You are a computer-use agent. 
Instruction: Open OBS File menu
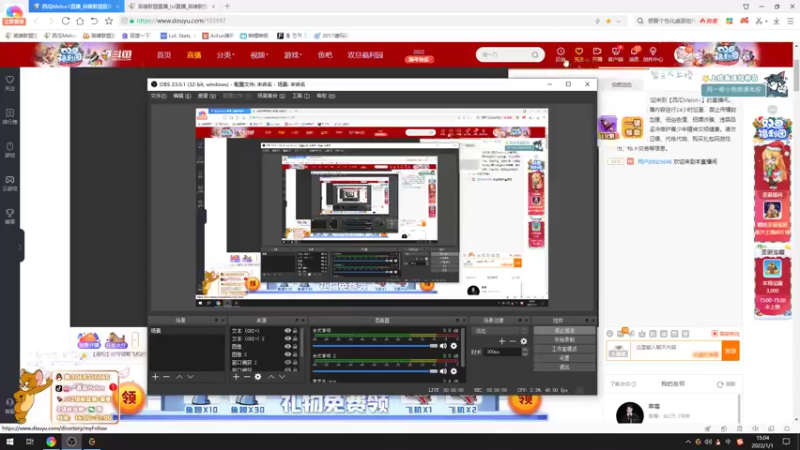(x=158, y=96)
